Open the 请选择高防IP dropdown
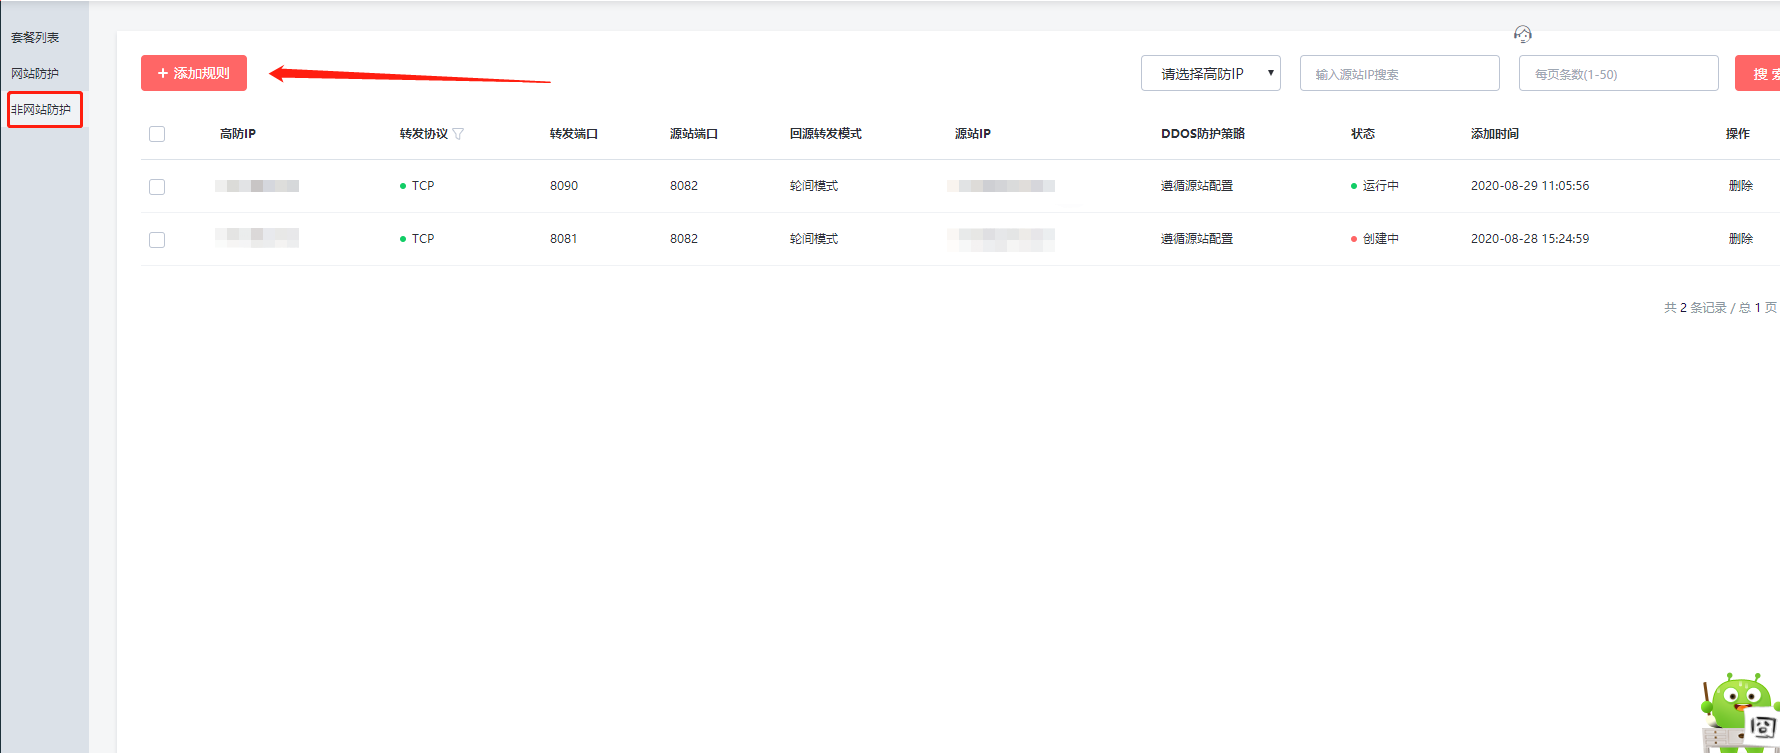This screenshot has width=1780, height=753. pyautogui.click(x=1210, y=73)
